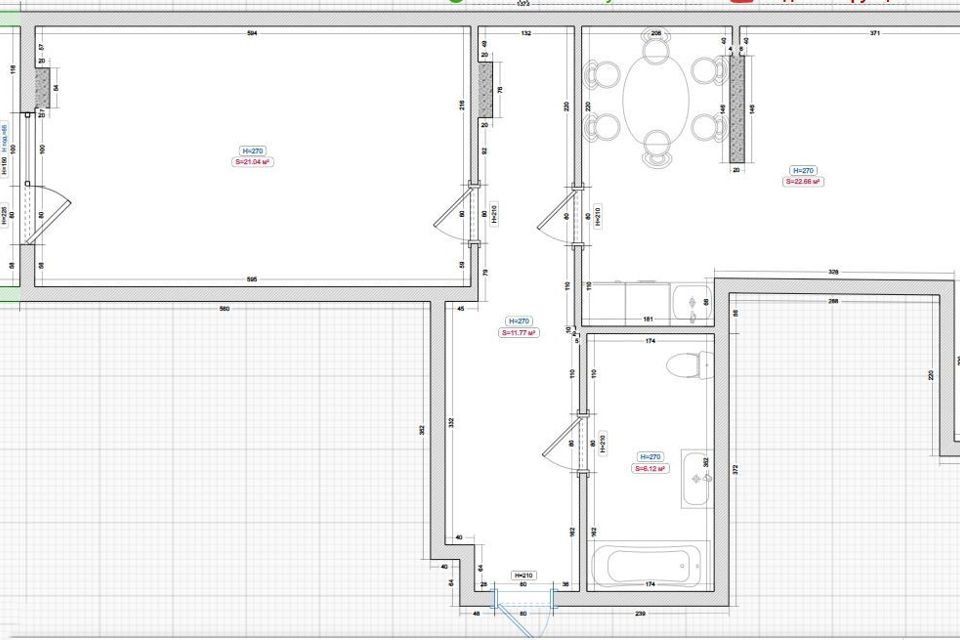Select the S=6.12 m² bathroom area label
The height and width of the screenshot is (640, 960).
[x=650, y=468]
